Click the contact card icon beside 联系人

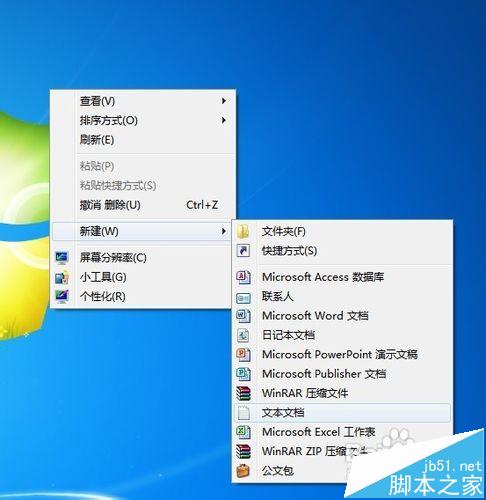pos(243,297)
